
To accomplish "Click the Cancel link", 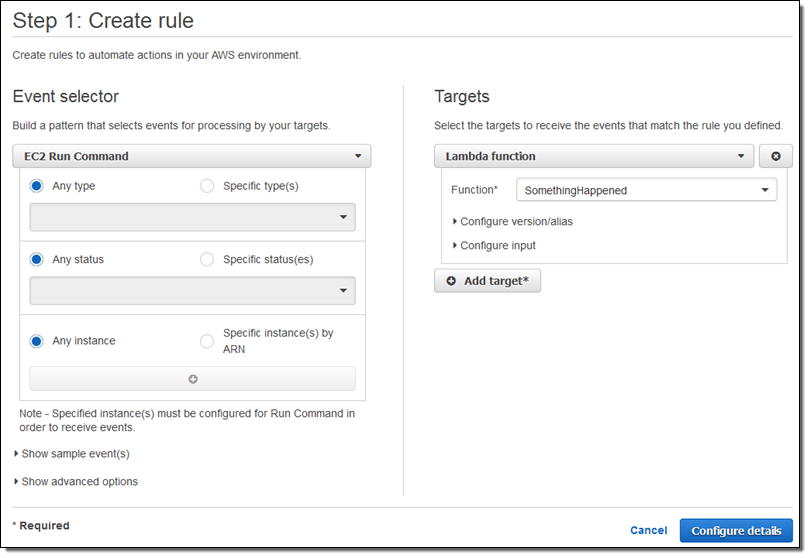I will pos(648,531).
